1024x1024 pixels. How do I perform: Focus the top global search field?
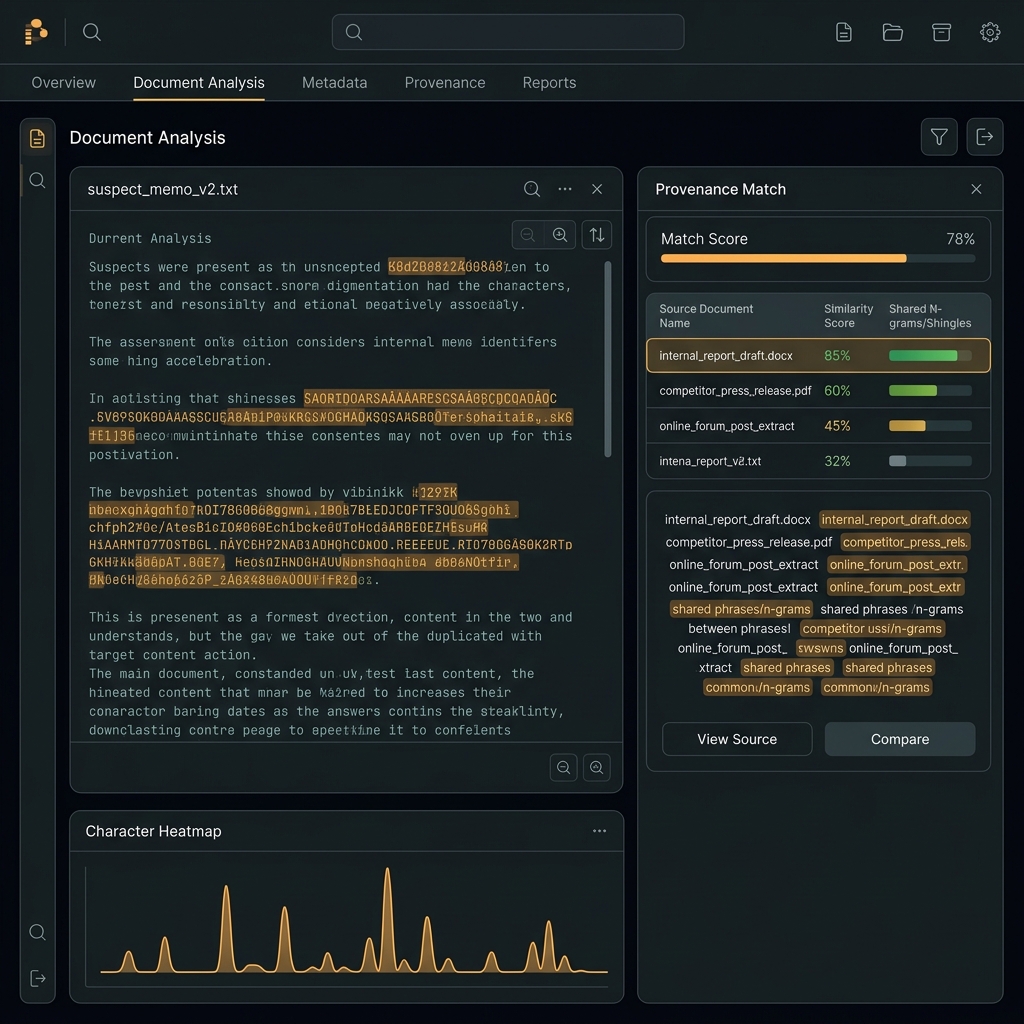click(x=507, y=32)
